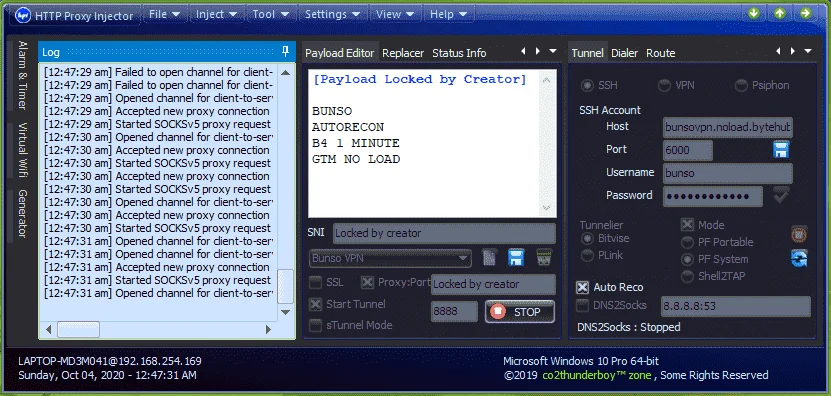Switch to the Status Info tab
The image size is (831, 396).
(459, 53)
